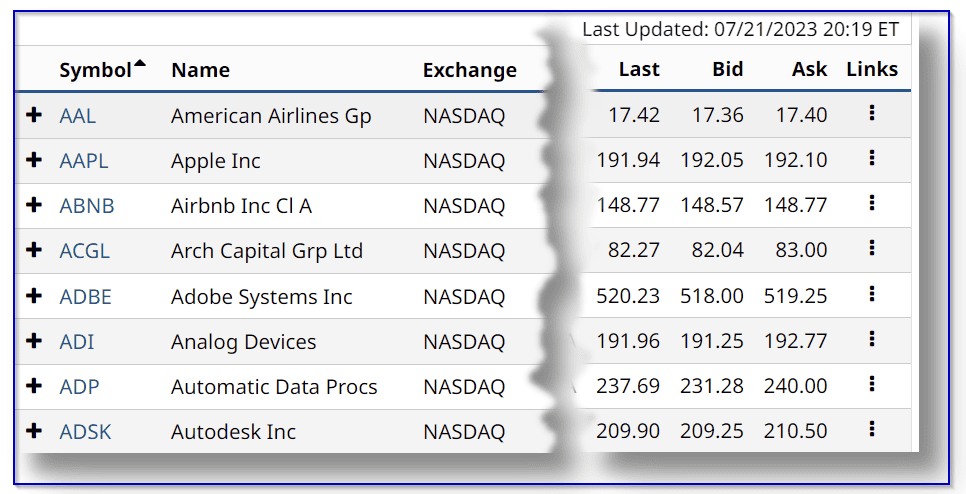Expand the AAL row details
The height and width of the screenshot is (494, 966).
point(34,115)
